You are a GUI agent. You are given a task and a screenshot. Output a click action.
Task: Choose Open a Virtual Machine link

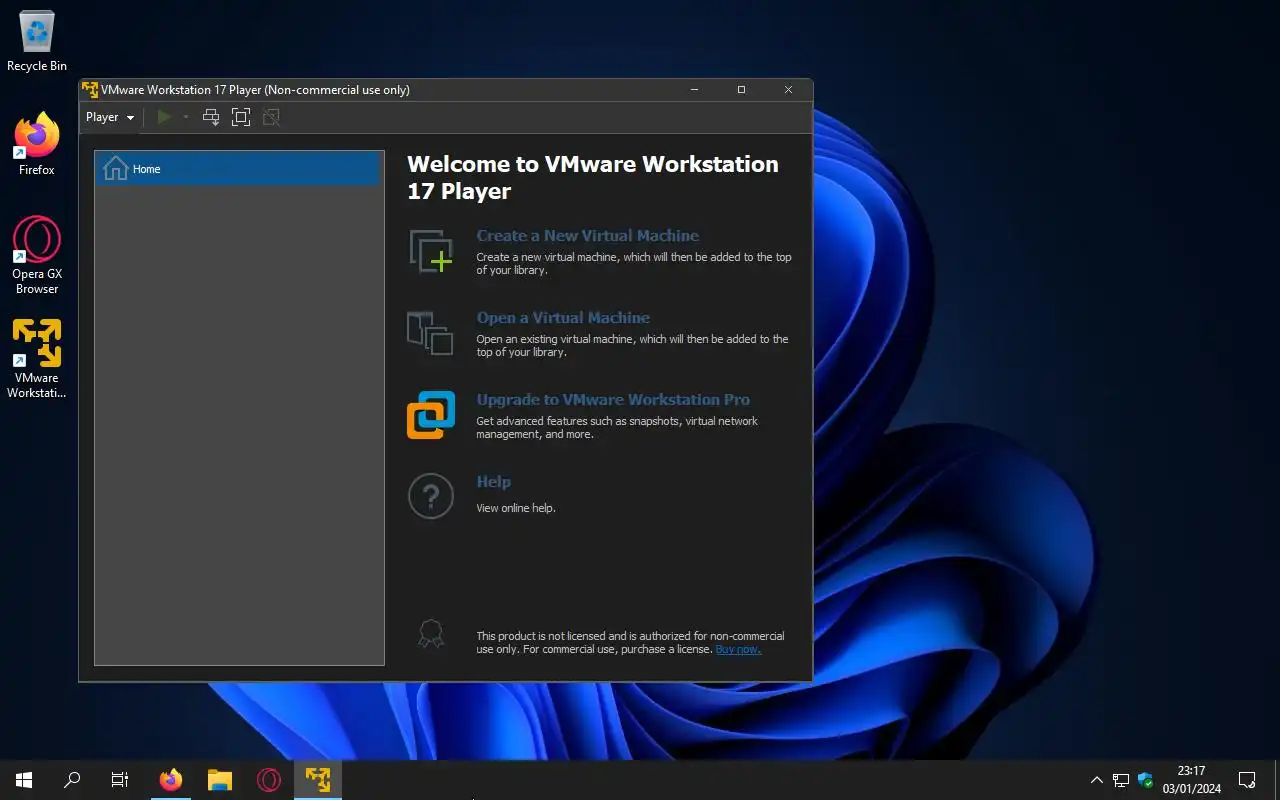tap(563, 318)
